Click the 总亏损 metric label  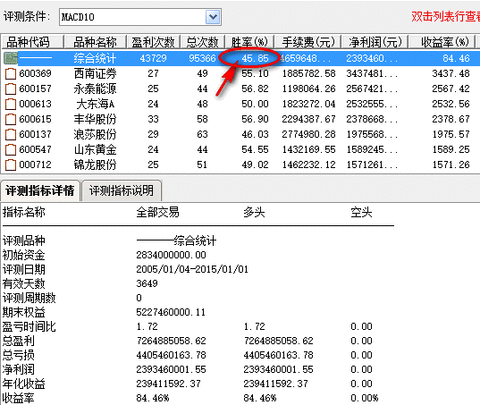(x=18, y=355)
